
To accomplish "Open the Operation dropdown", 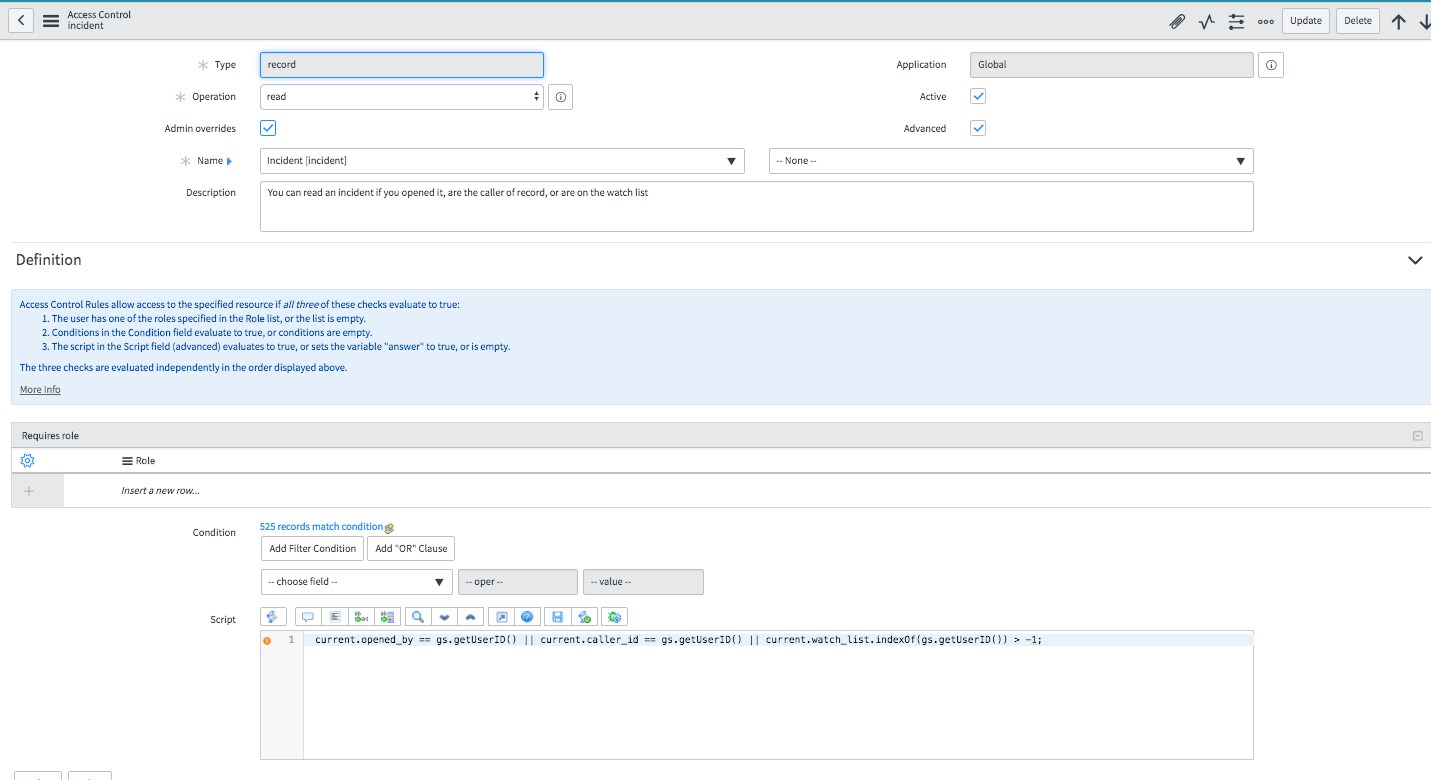I will tap(402, 97).
